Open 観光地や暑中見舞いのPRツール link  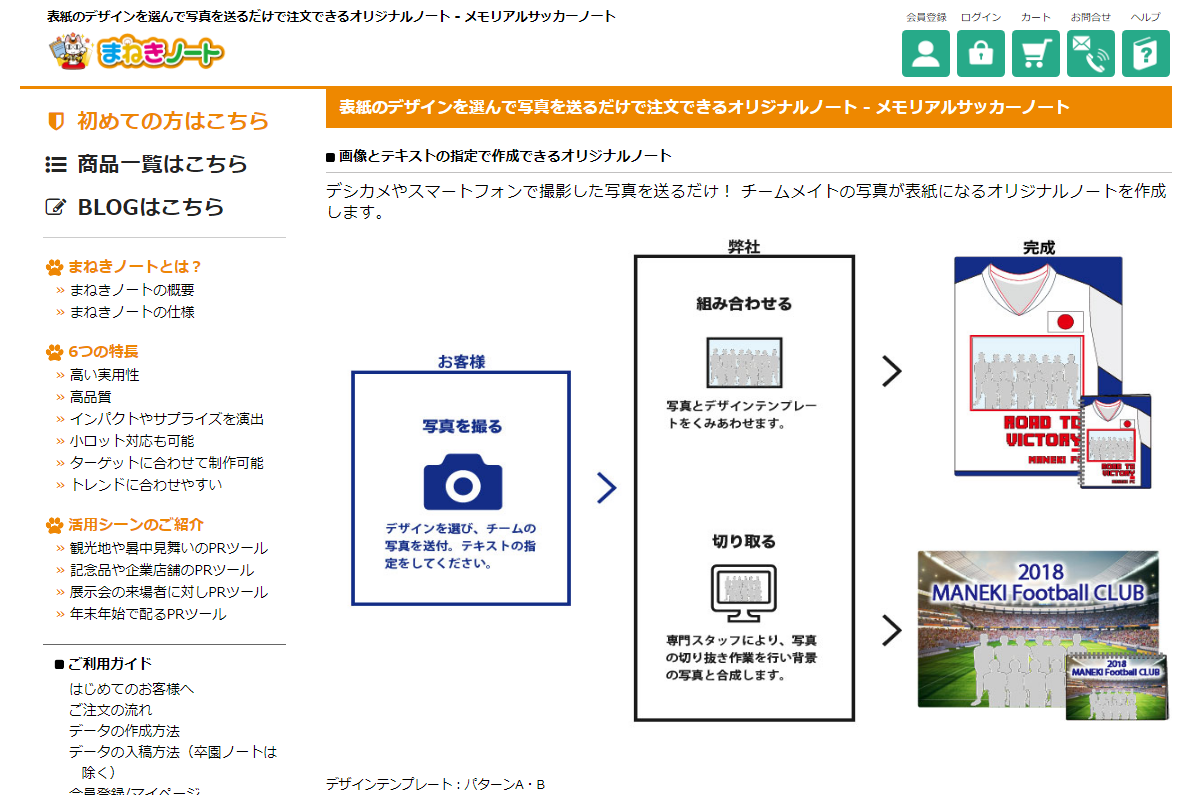(x=169, y=548)
